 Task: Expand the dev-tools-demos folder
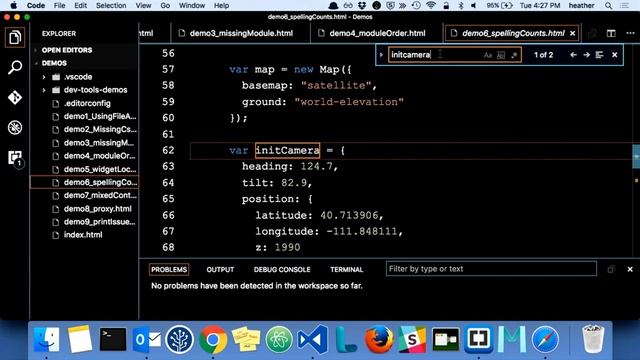pyautogui.click(x=95, y=90)
